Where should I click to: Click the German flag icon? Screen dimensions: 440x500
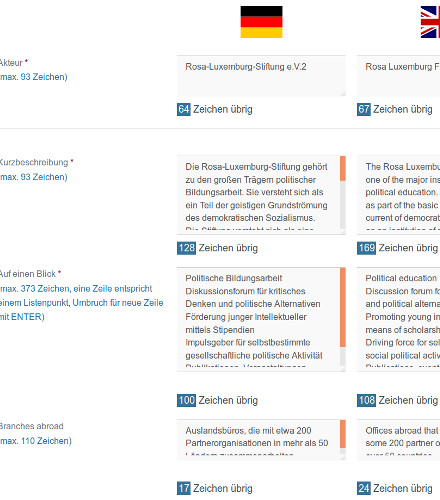tap(261, 22)
